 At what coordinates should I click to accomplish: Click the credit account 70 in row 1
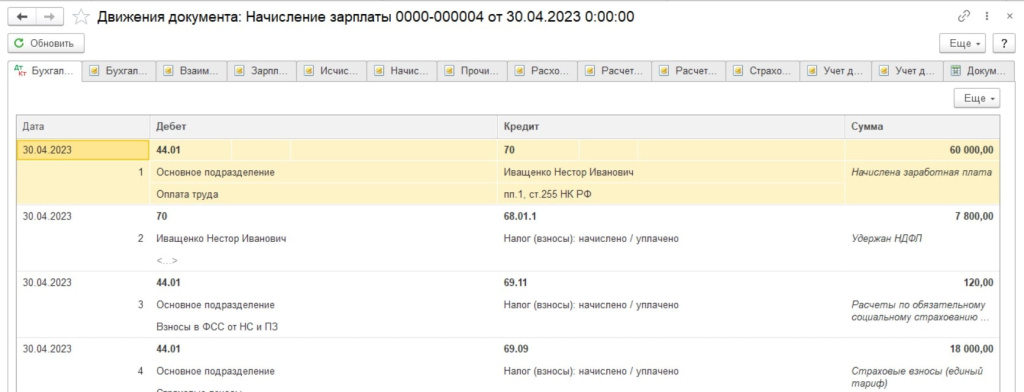tap(509, 150)
